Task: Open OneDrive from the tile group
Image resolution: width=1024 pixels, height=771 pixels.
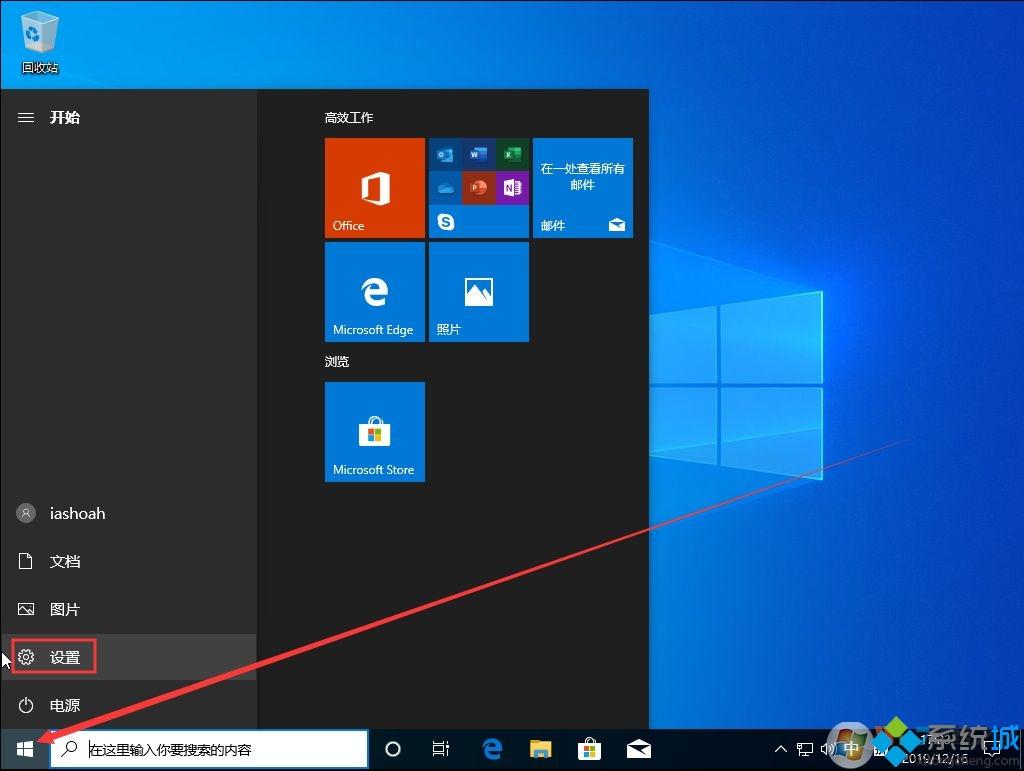Action: (x=446, y=188)
